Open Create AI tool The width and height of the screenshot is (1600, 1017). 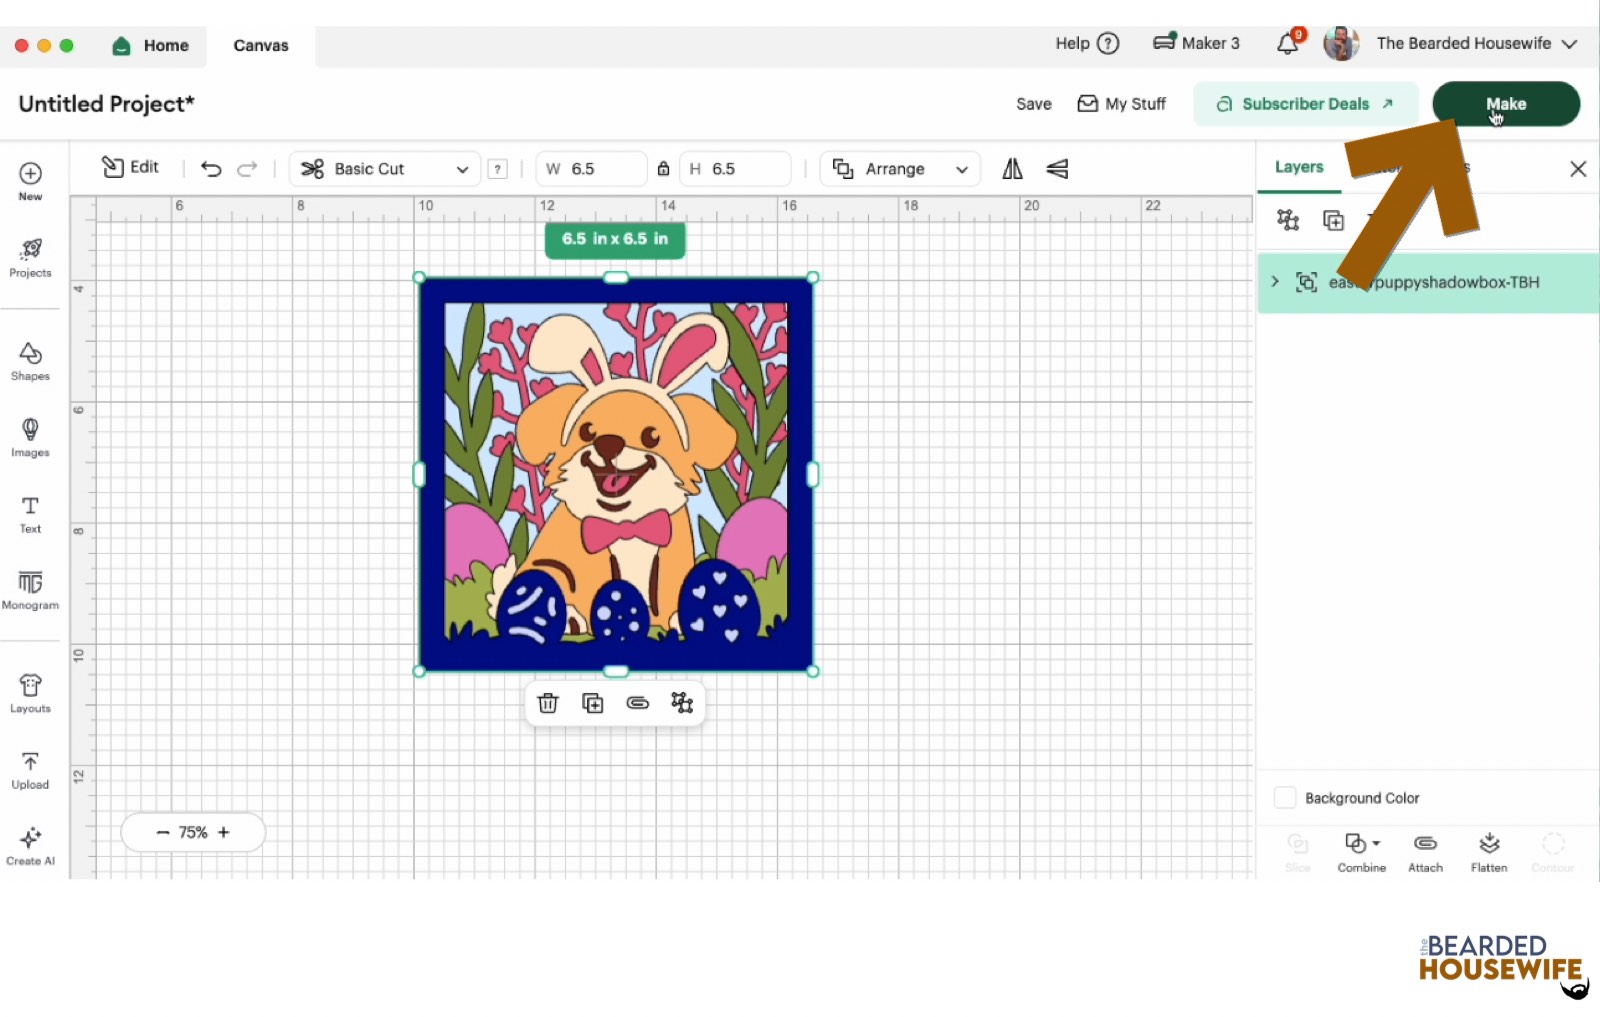click(30, 845)
